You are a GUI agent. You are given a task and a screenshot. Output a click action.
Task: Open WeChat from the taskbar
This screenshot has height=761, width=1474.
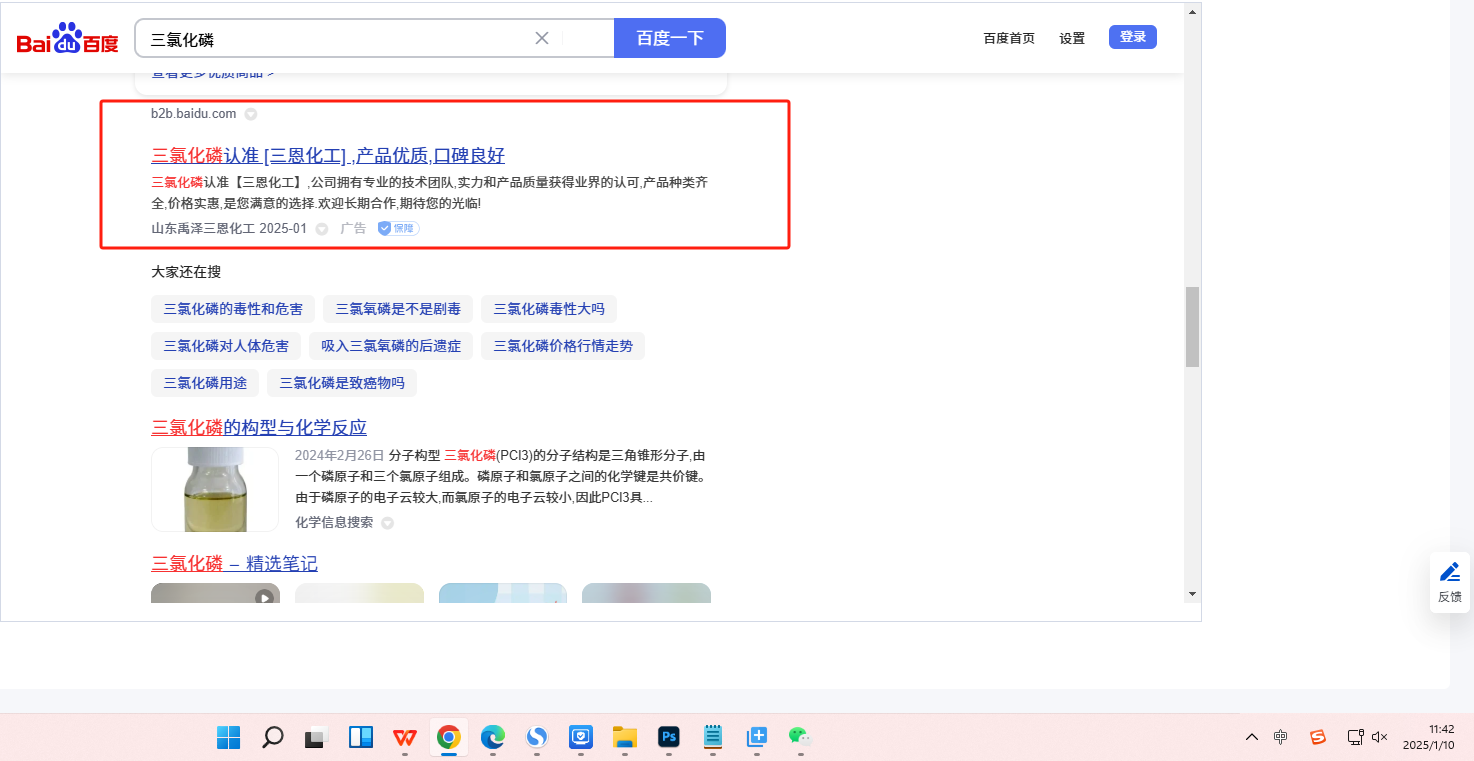pos(798,738)
